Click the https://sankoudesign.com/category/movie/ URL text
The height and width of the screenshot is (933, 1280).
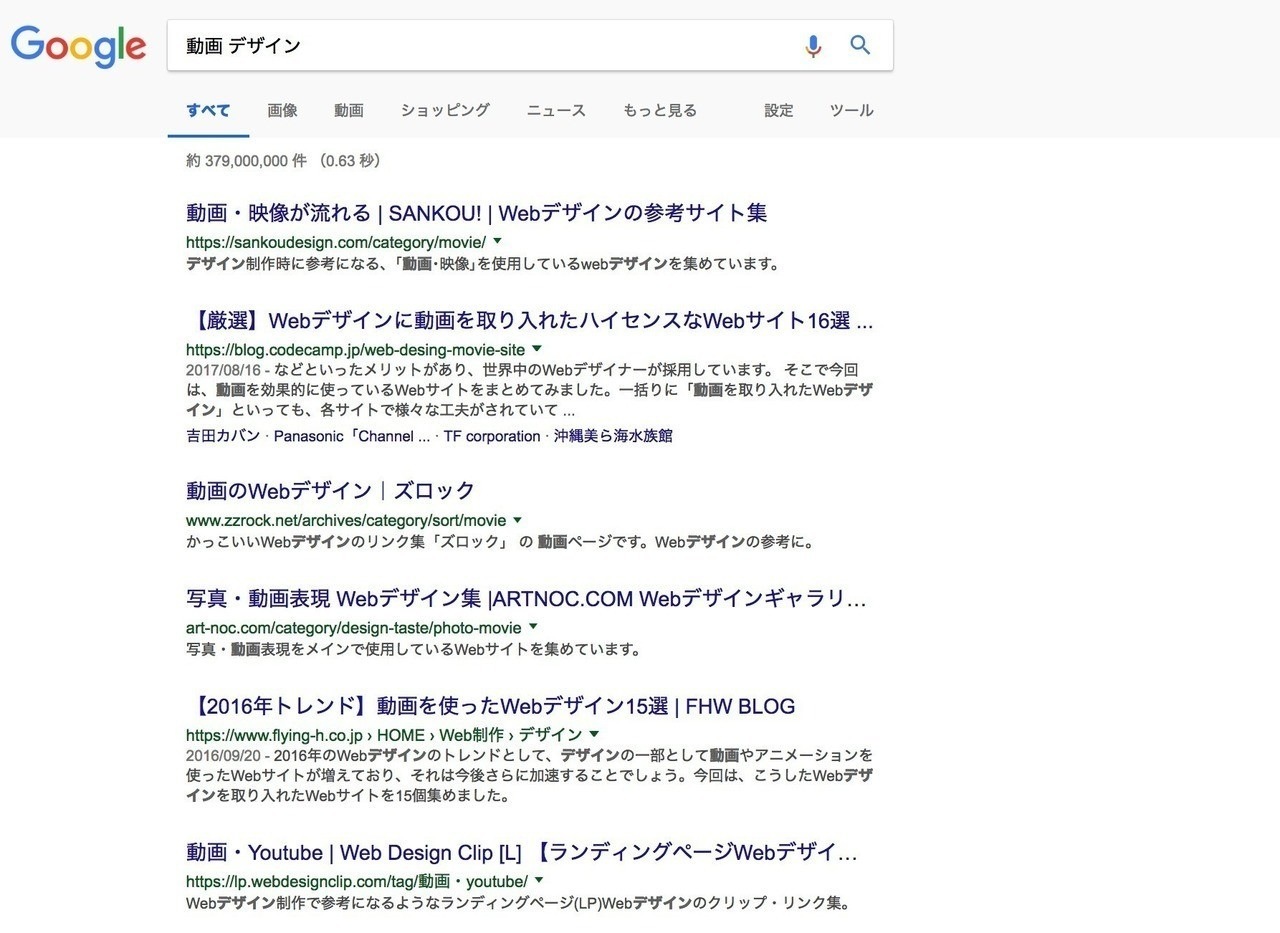[x=336, y=242]
